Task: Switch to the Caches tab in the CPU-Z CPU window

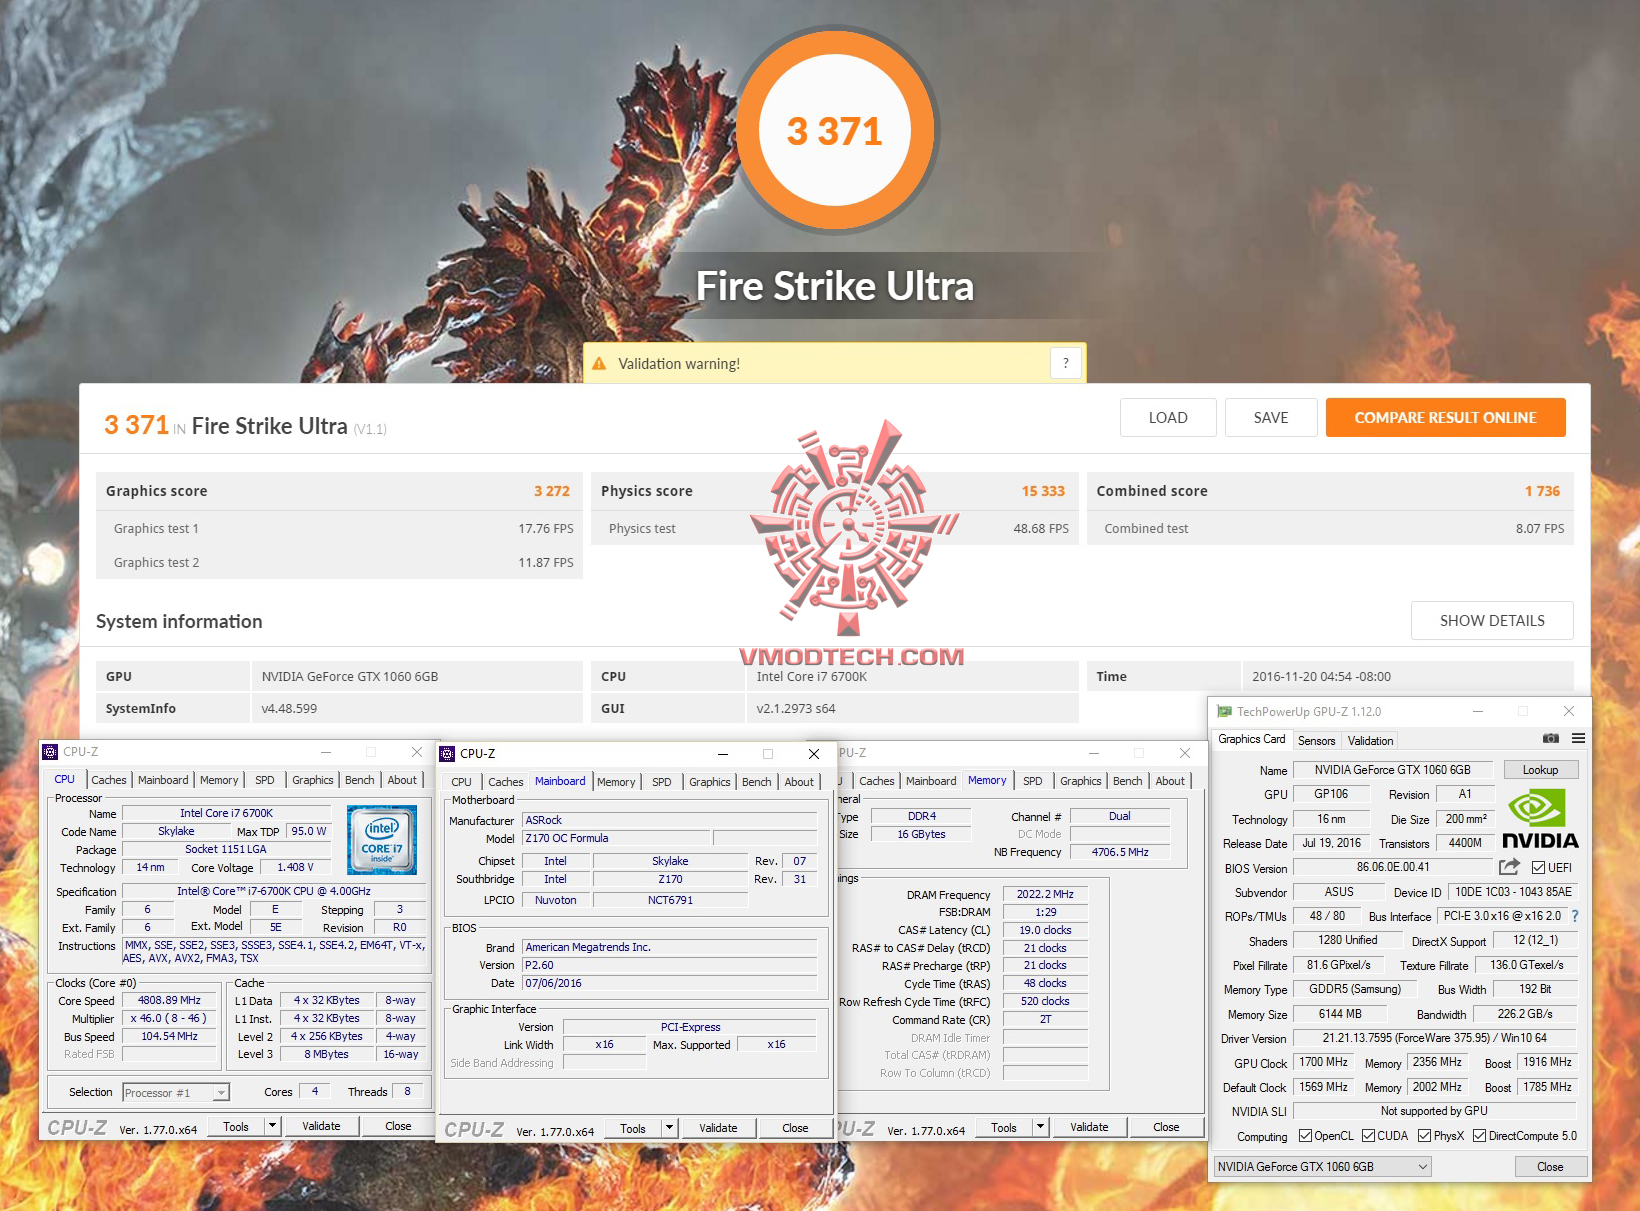Action: 109,780
